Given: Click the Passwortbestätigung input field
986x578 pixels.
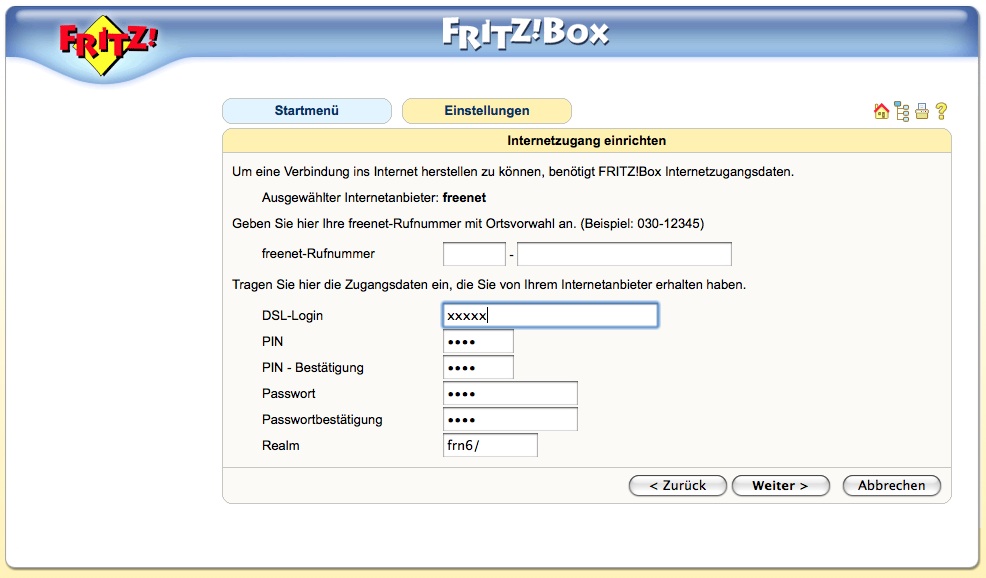Looking at the screenshot, I should click(x=510, y=420).
